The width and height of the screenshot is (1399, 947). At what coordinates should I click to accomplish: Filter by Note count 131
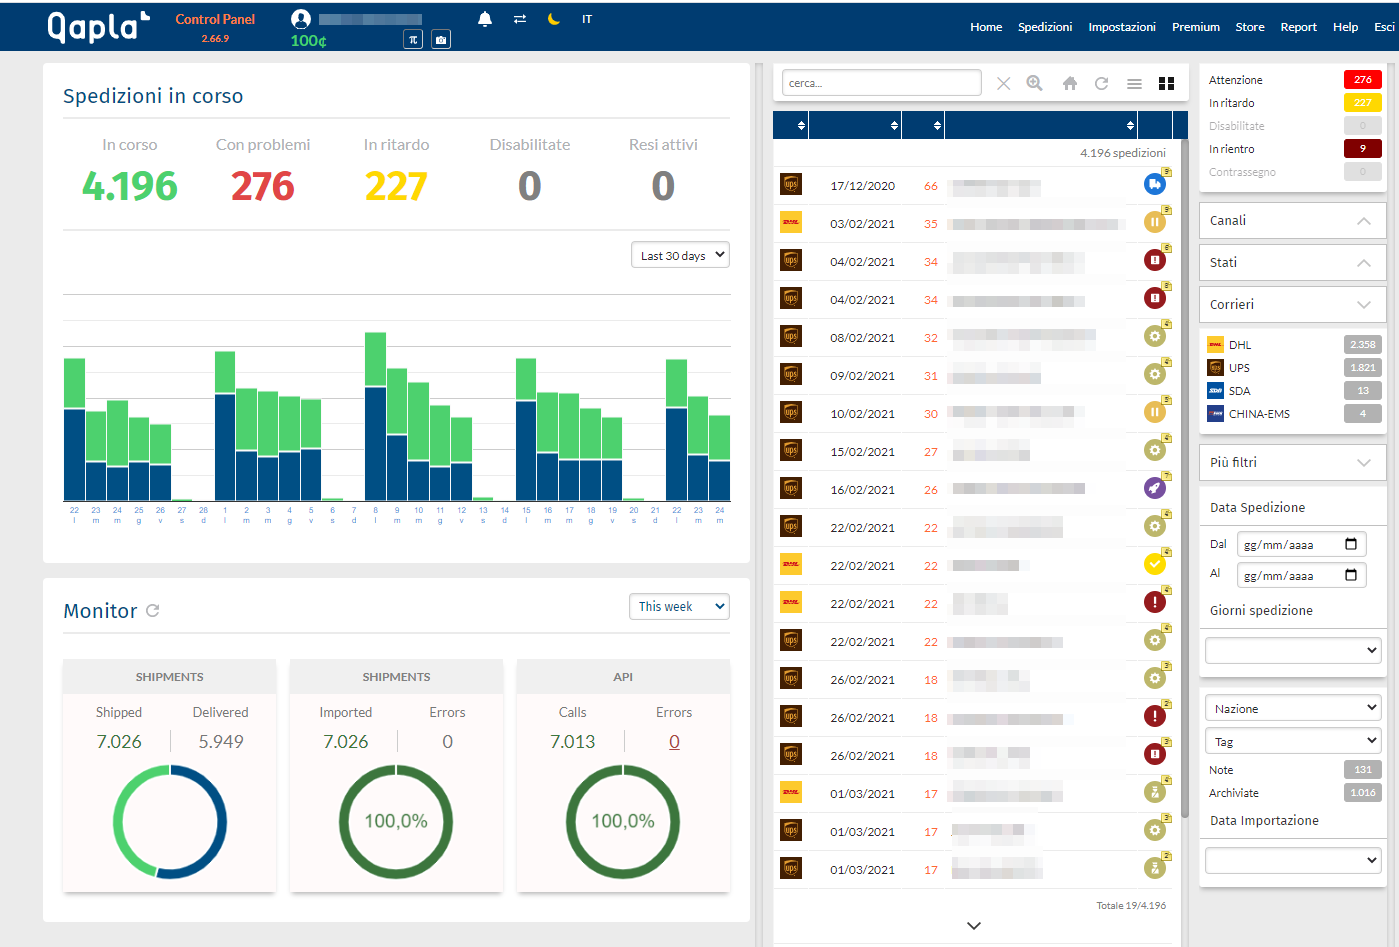click(1362, 769)
